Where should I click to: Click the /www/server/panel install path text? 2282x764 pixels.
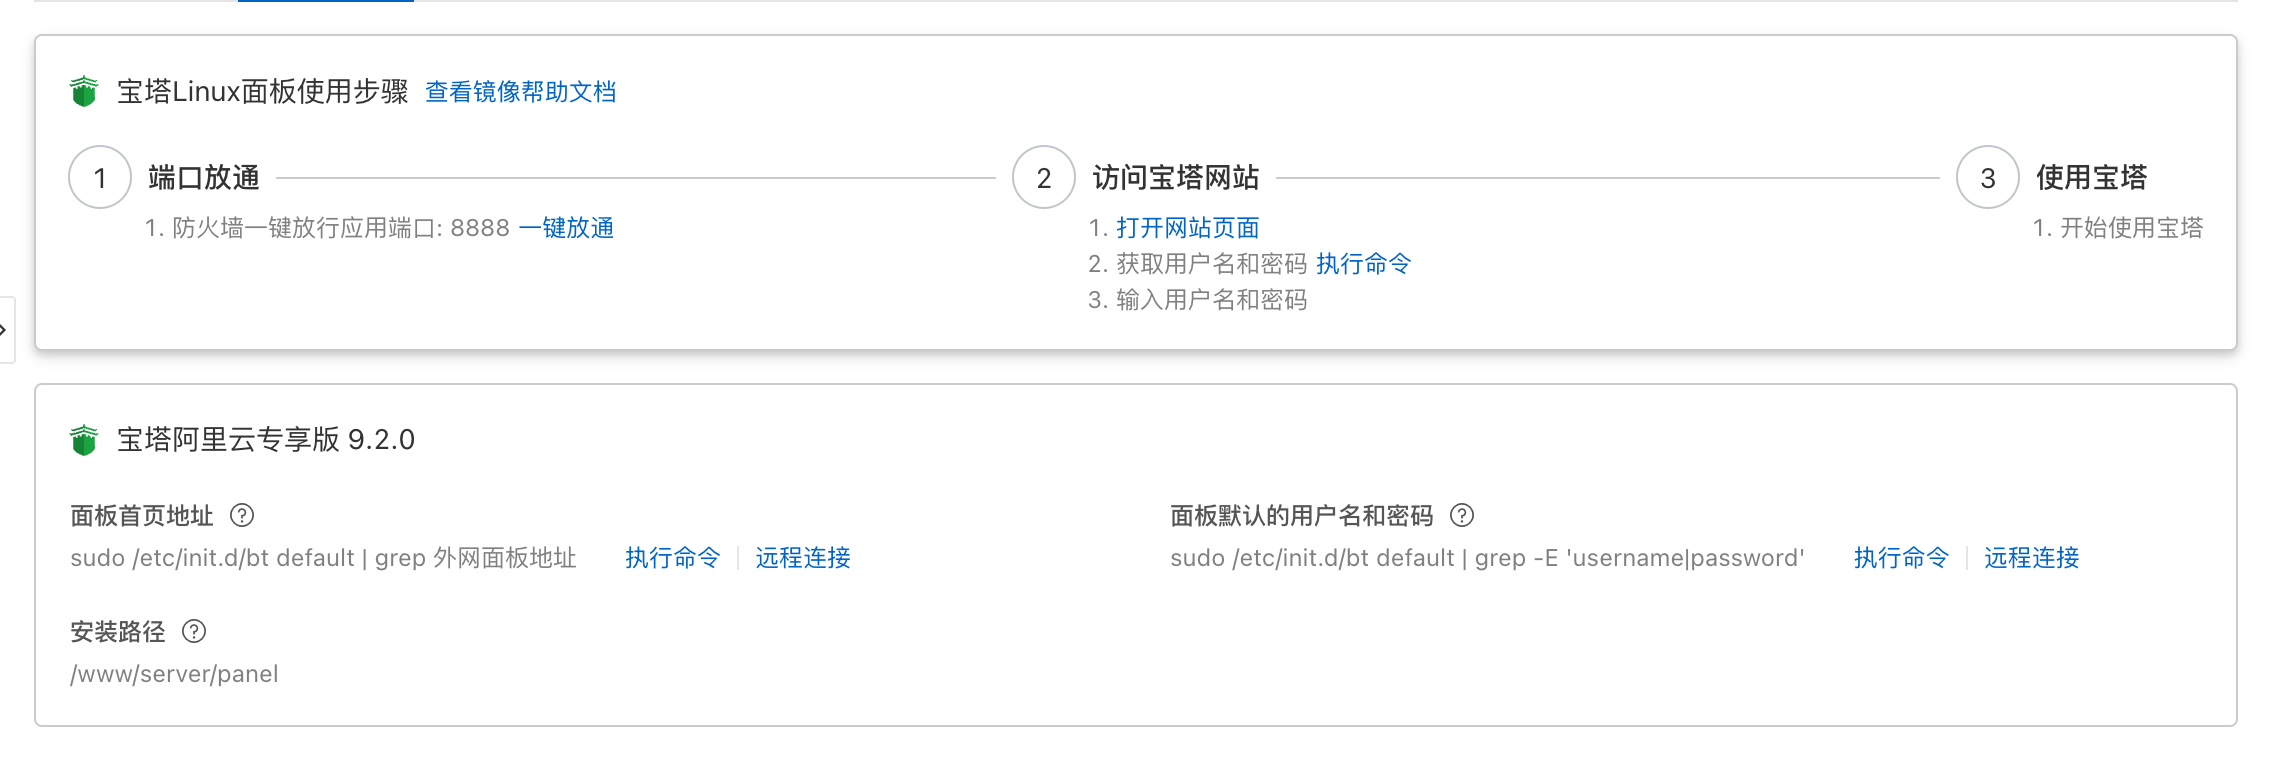[x=175, y=674]
